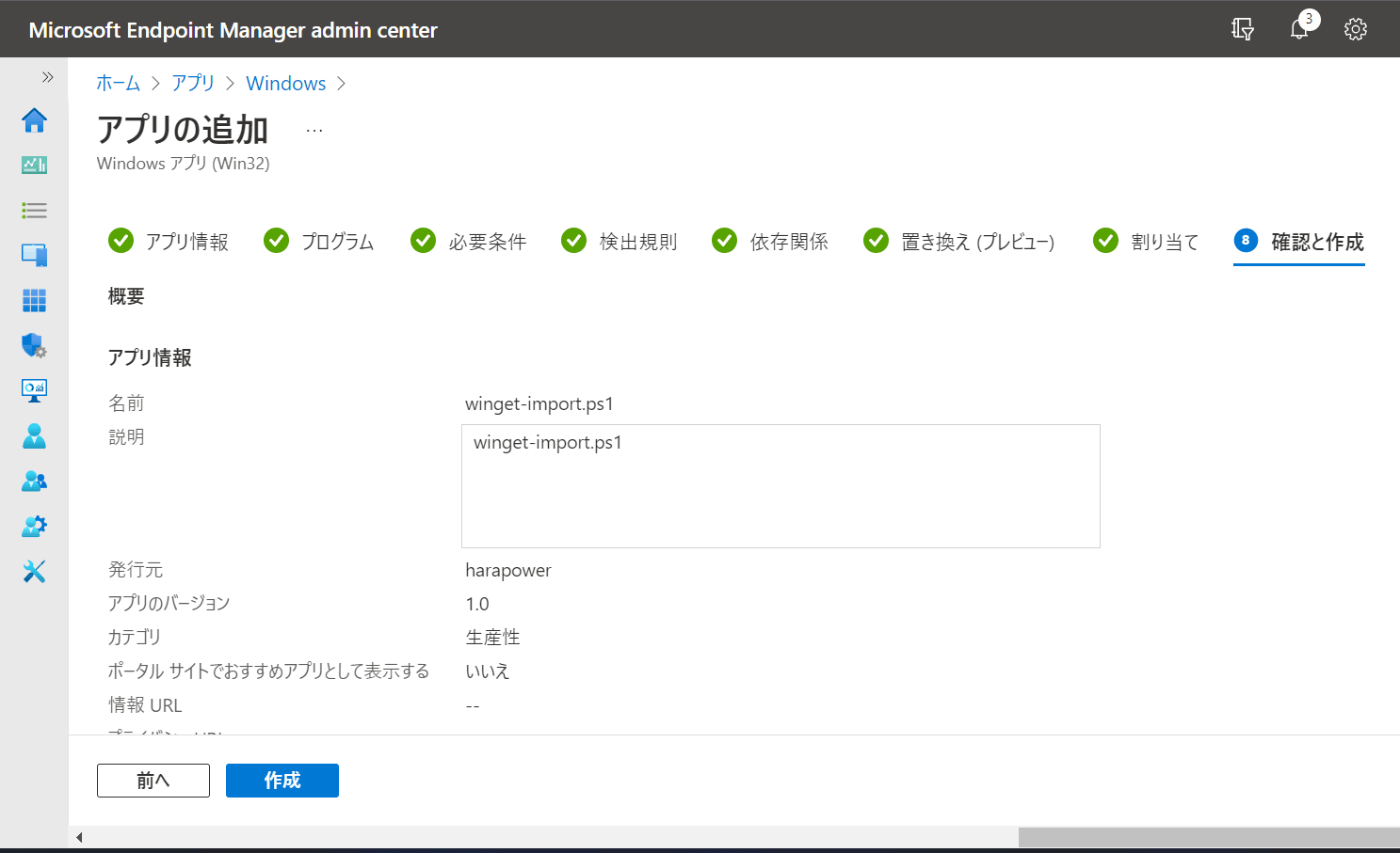Screen dimensions: 1400x853
Task: Open Endpoint security shield icon
Action: pyautogui.click(x=34, y=346)
